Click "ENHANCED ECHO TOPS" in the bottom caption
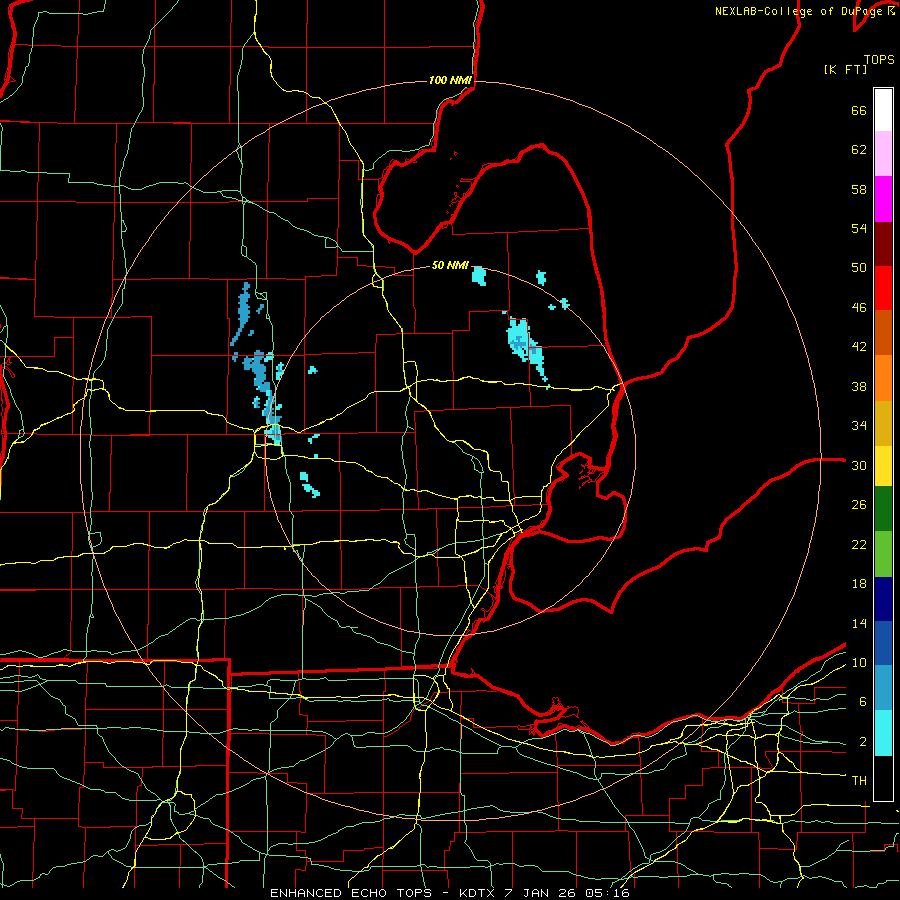 (x=351, y=893)
